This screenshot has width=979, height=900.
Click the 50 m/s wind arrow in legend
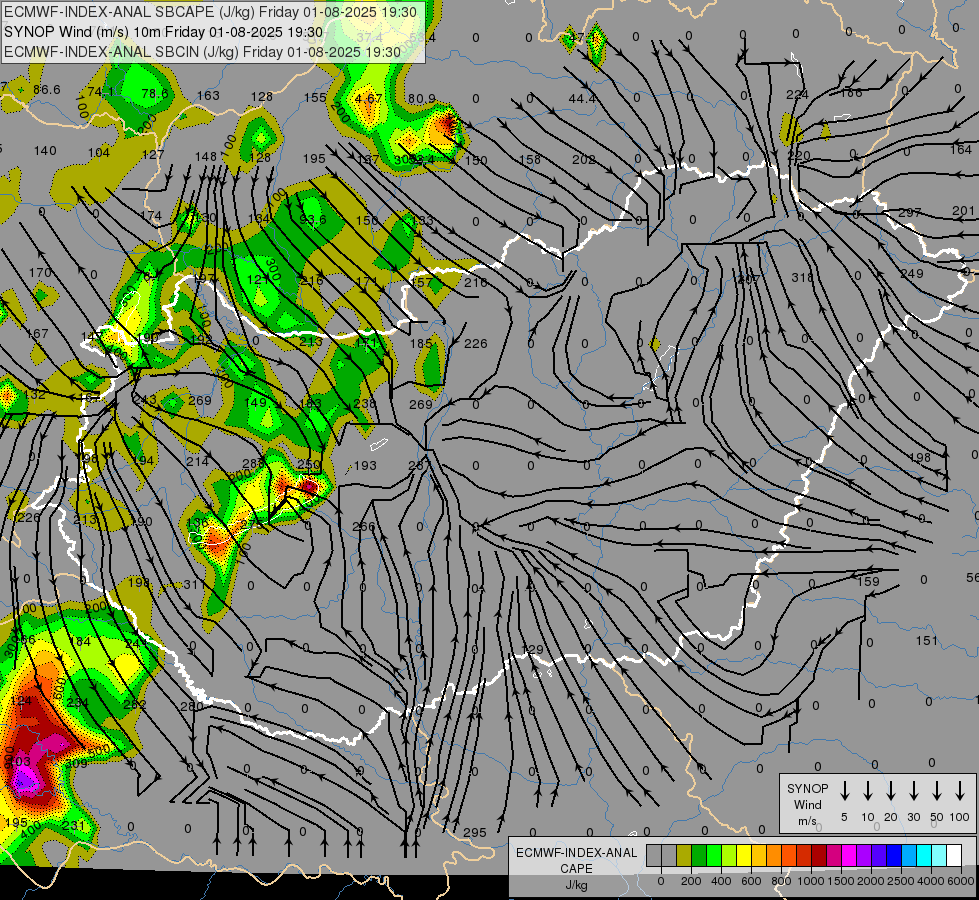(937, 791)
